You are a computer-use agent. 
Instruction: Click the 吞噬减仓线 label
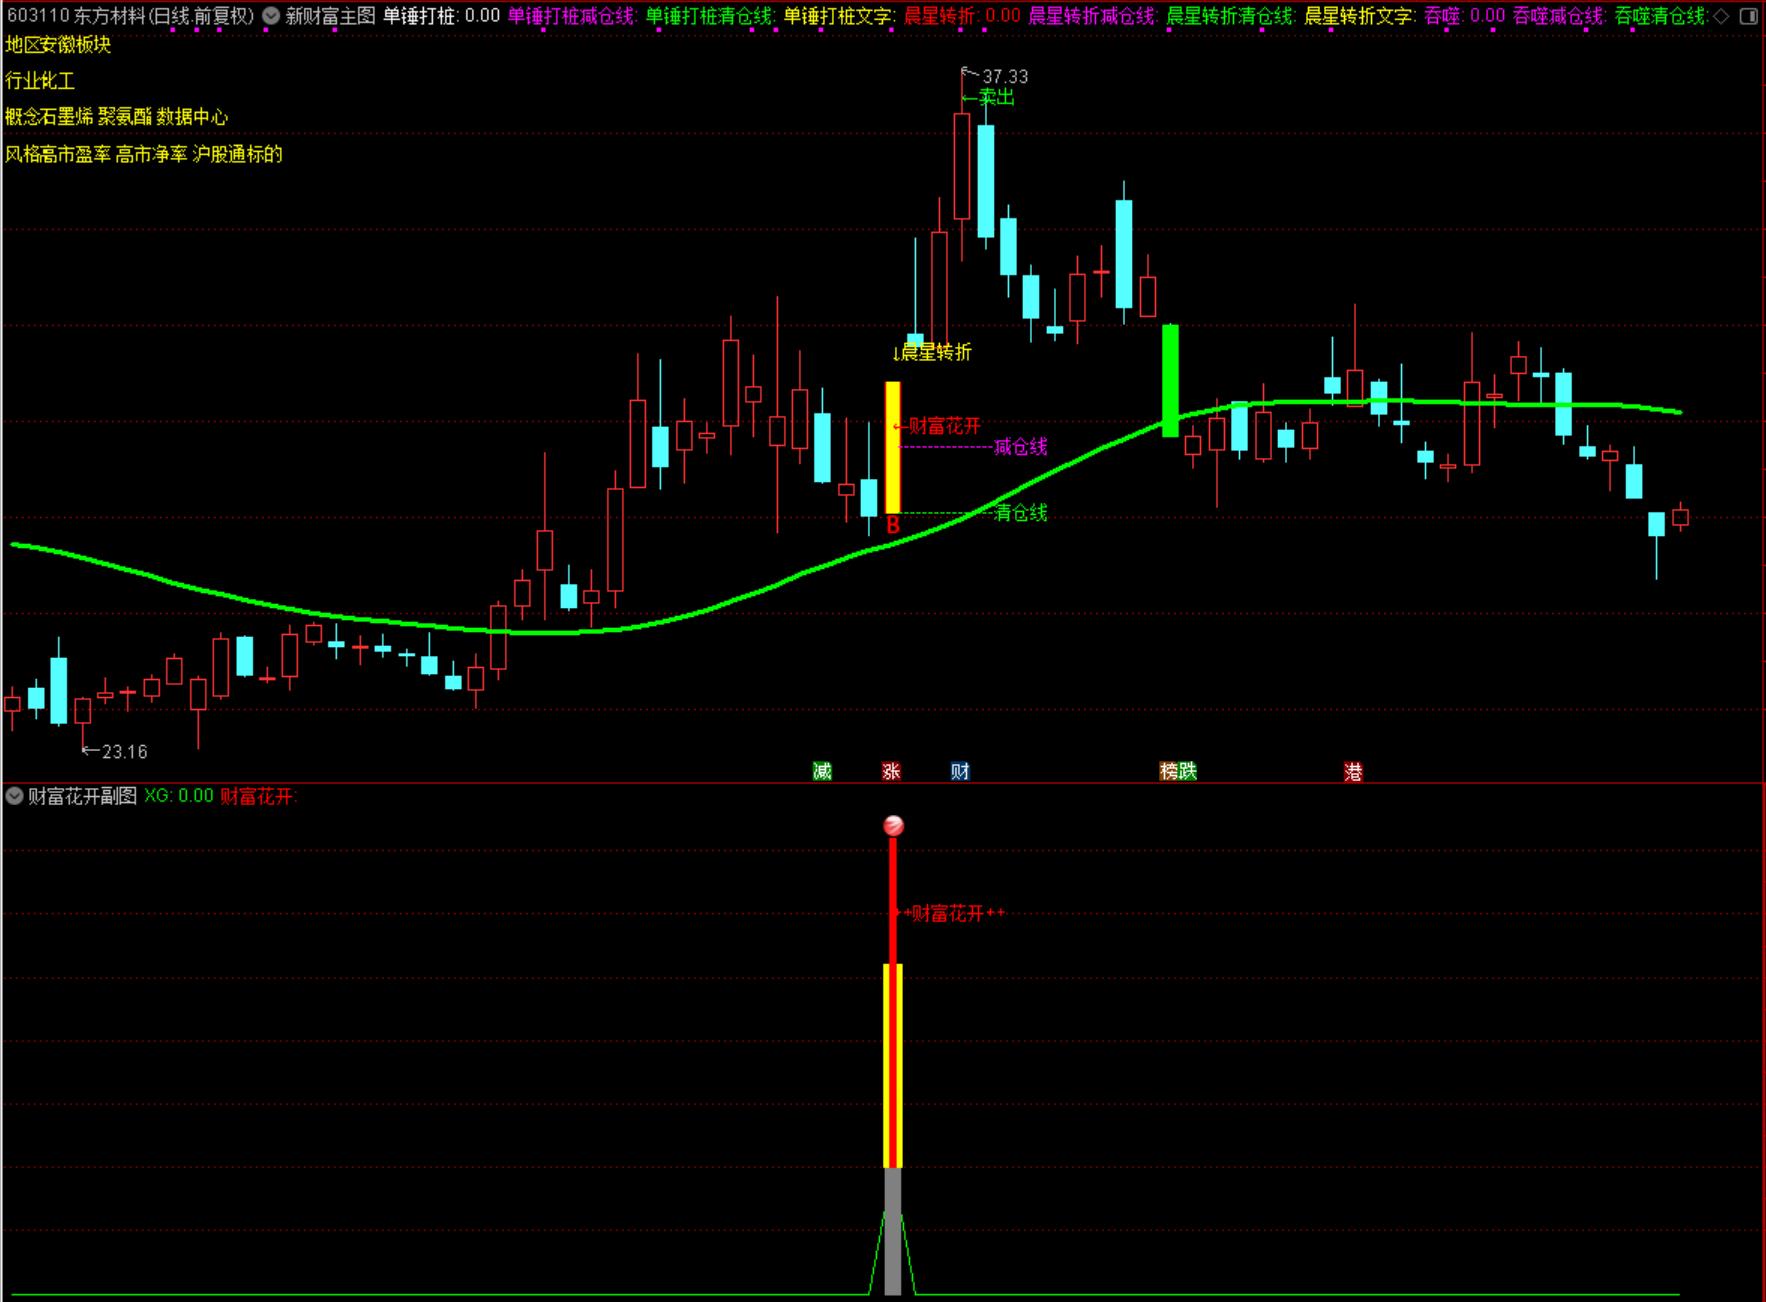(x=1560, y=16)
